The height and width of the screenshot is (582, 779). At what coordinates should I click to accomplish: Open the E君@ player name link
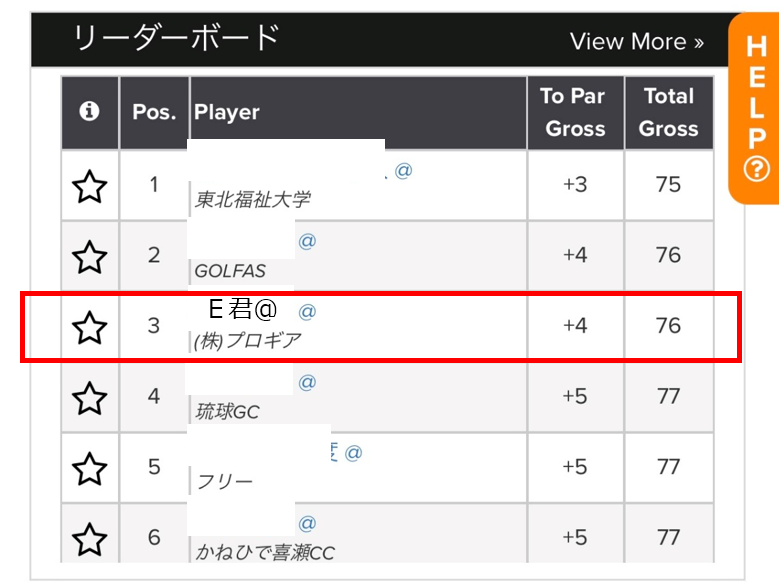[x=242, y=309]
